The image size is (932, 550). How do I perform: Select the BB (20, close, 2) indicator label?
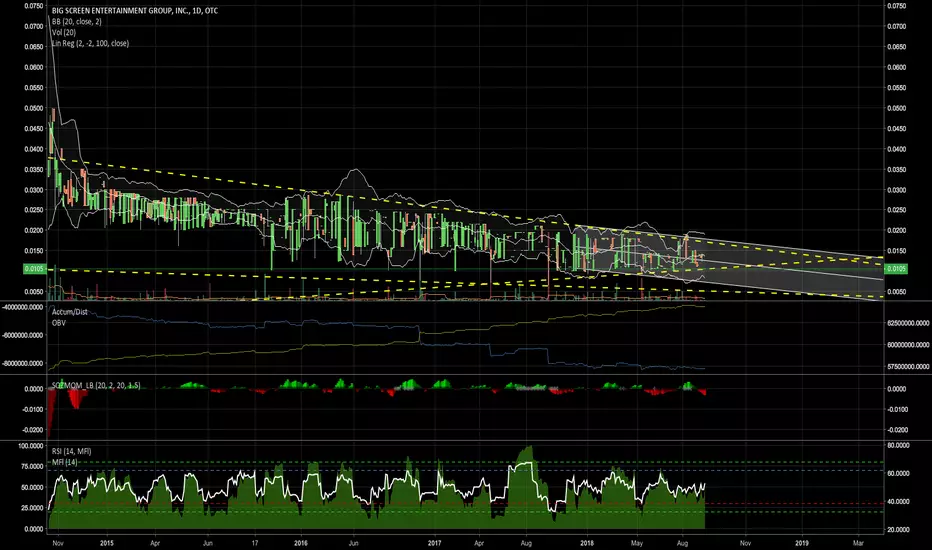tap(77, 21)
